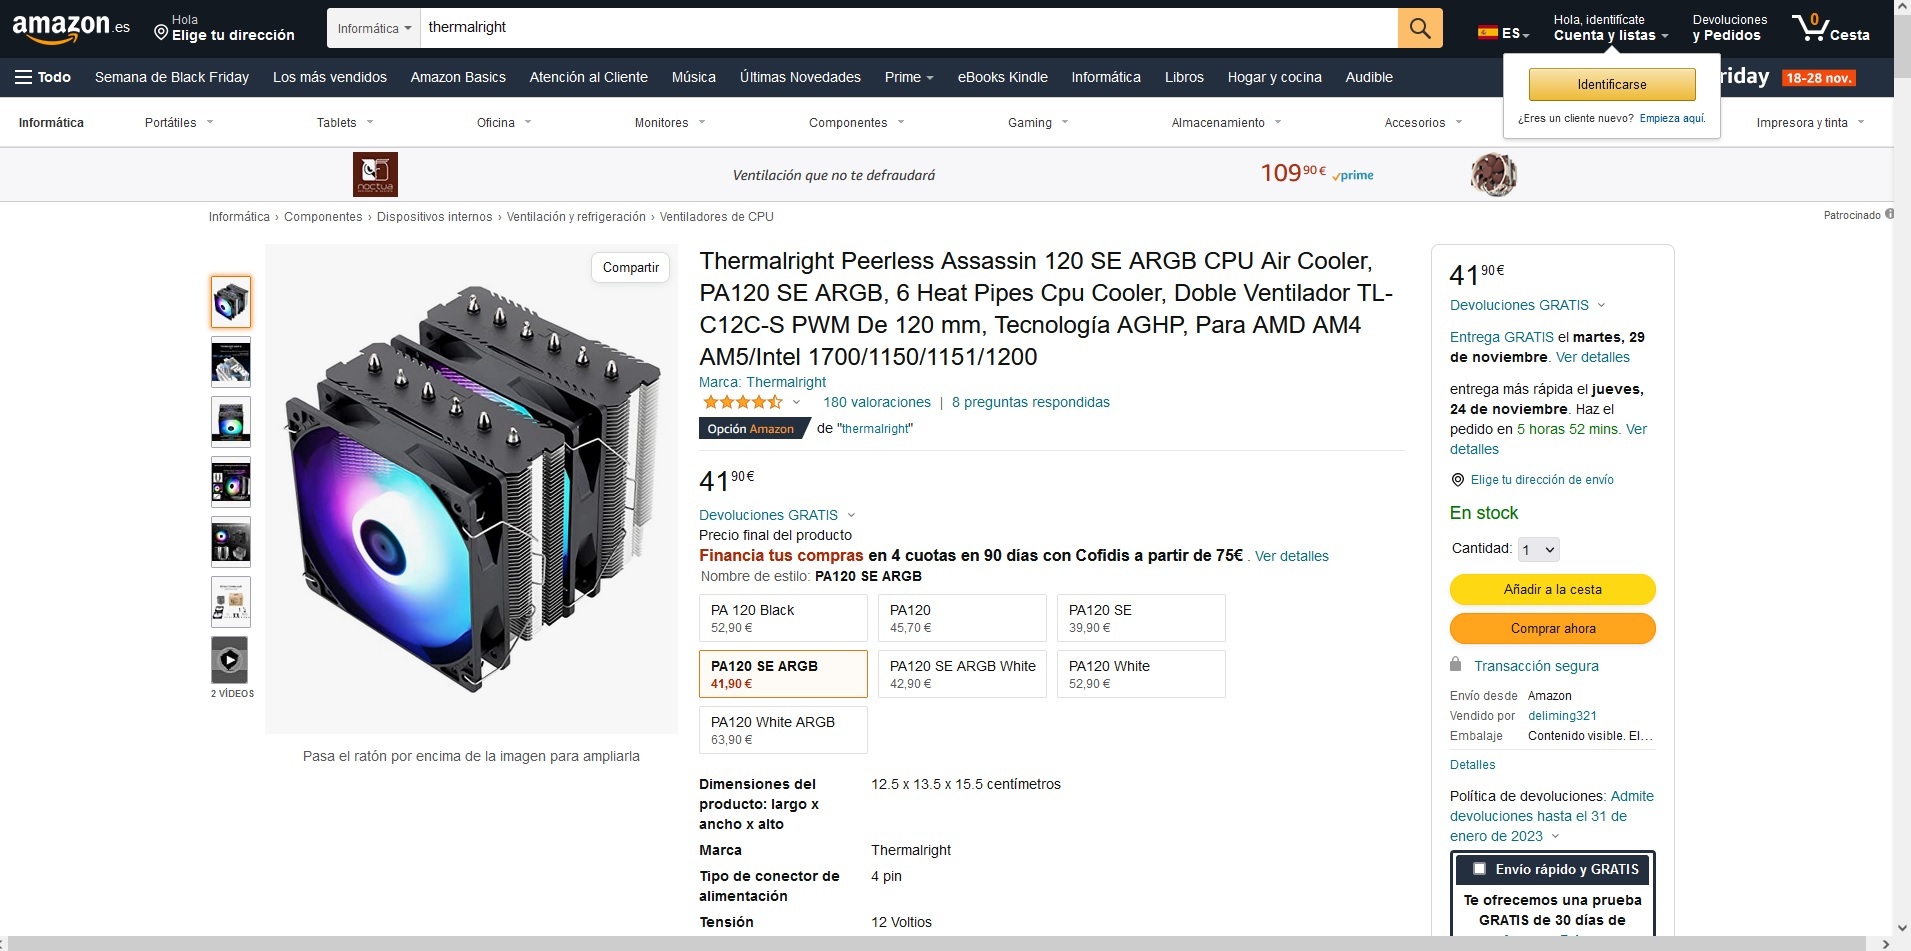Open the Los más vendidos nav item
This screenshot has height=951, width=1911.
(330, 77)
